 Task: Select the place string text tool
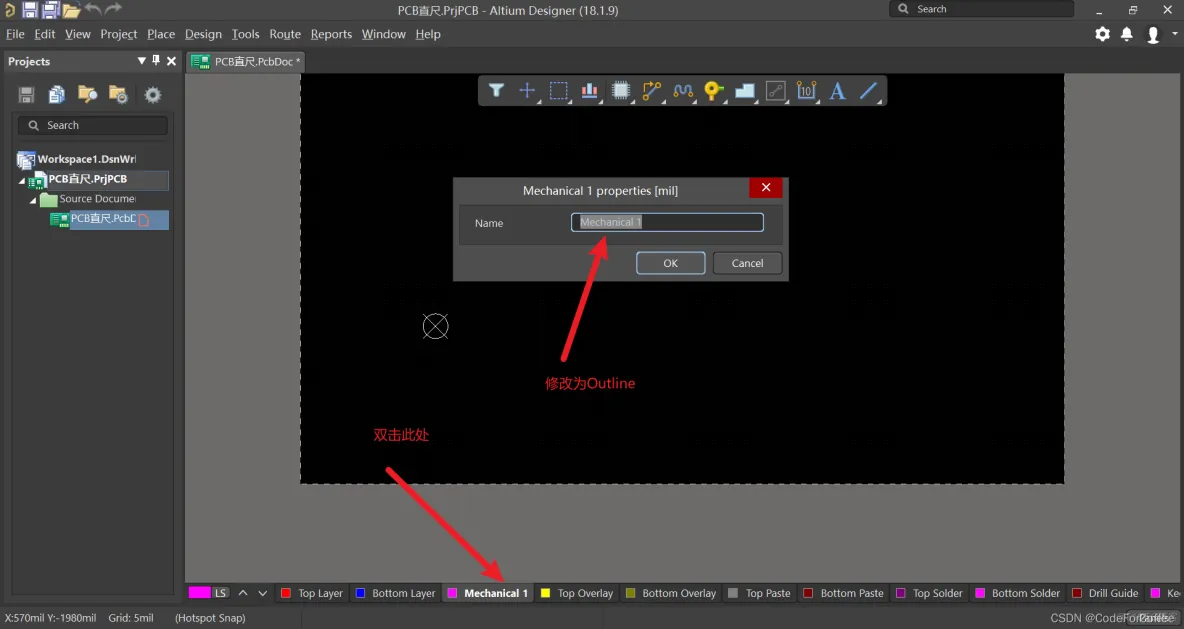click(x=837, y=91)
